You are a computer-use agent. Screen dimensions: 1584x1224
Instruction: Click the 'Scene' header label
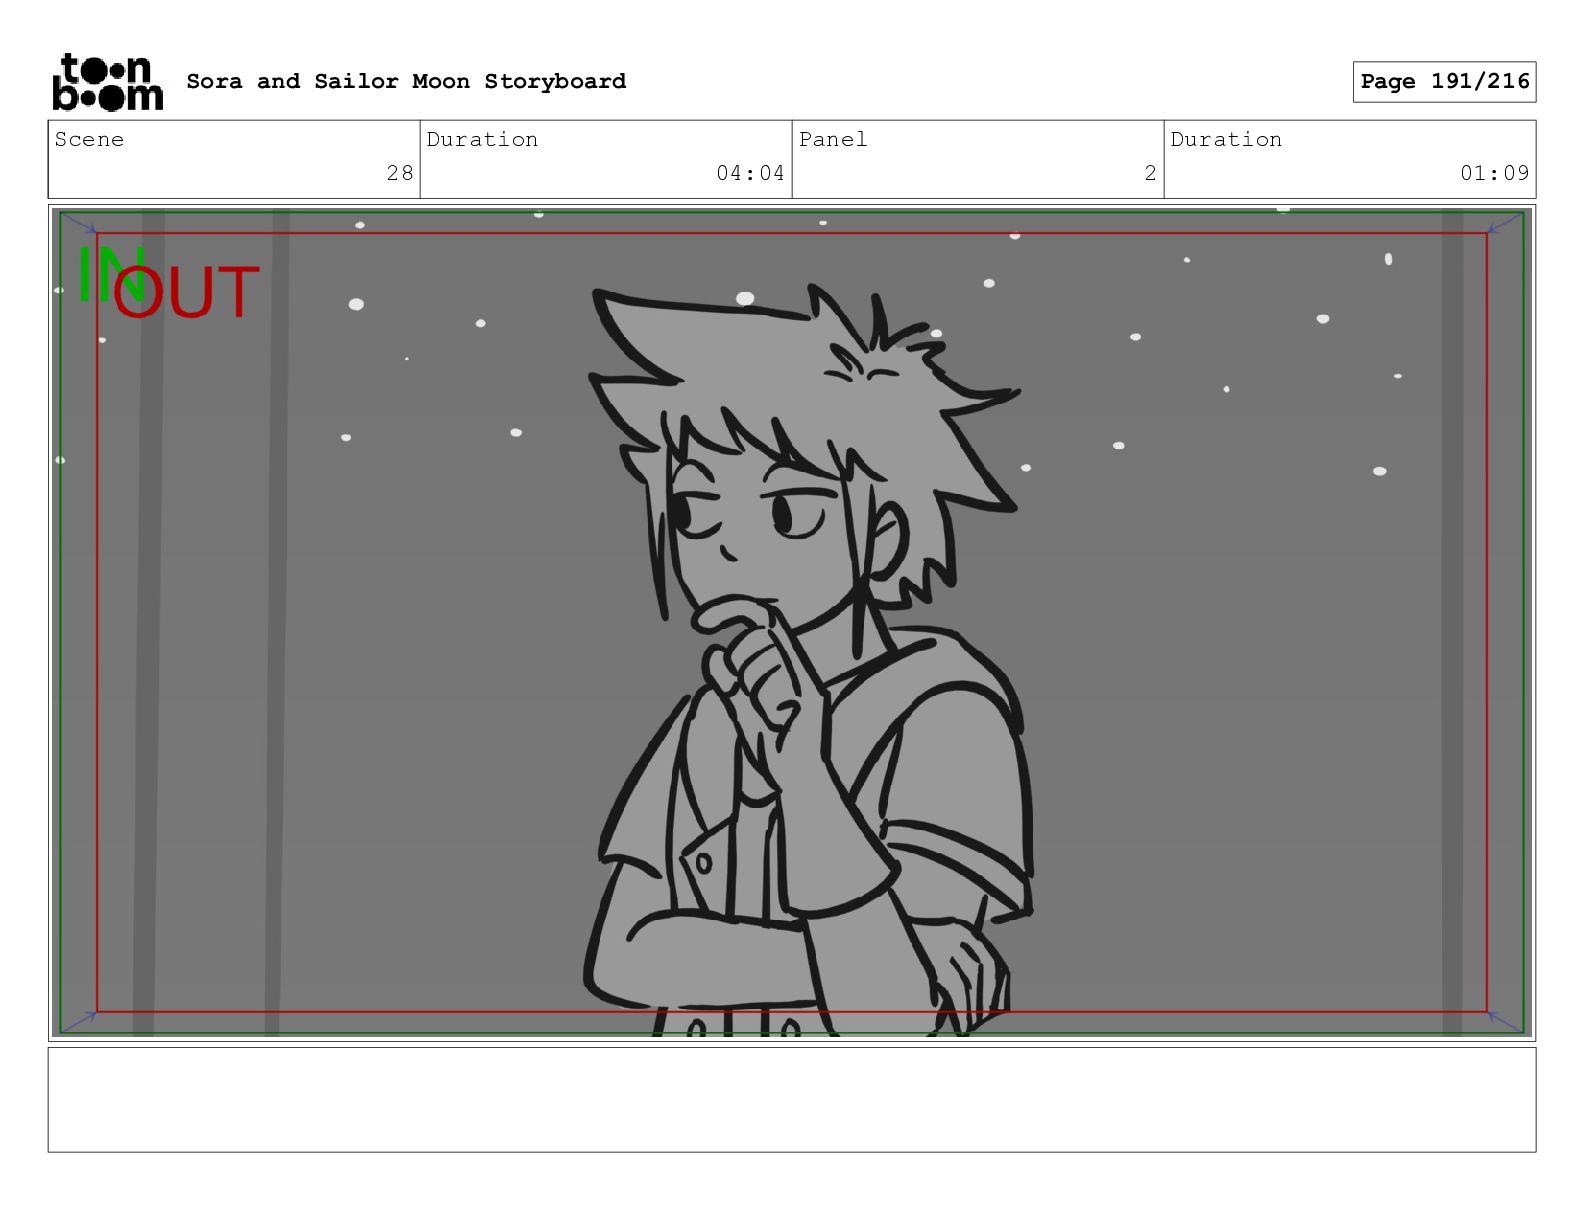click(89, 139)
